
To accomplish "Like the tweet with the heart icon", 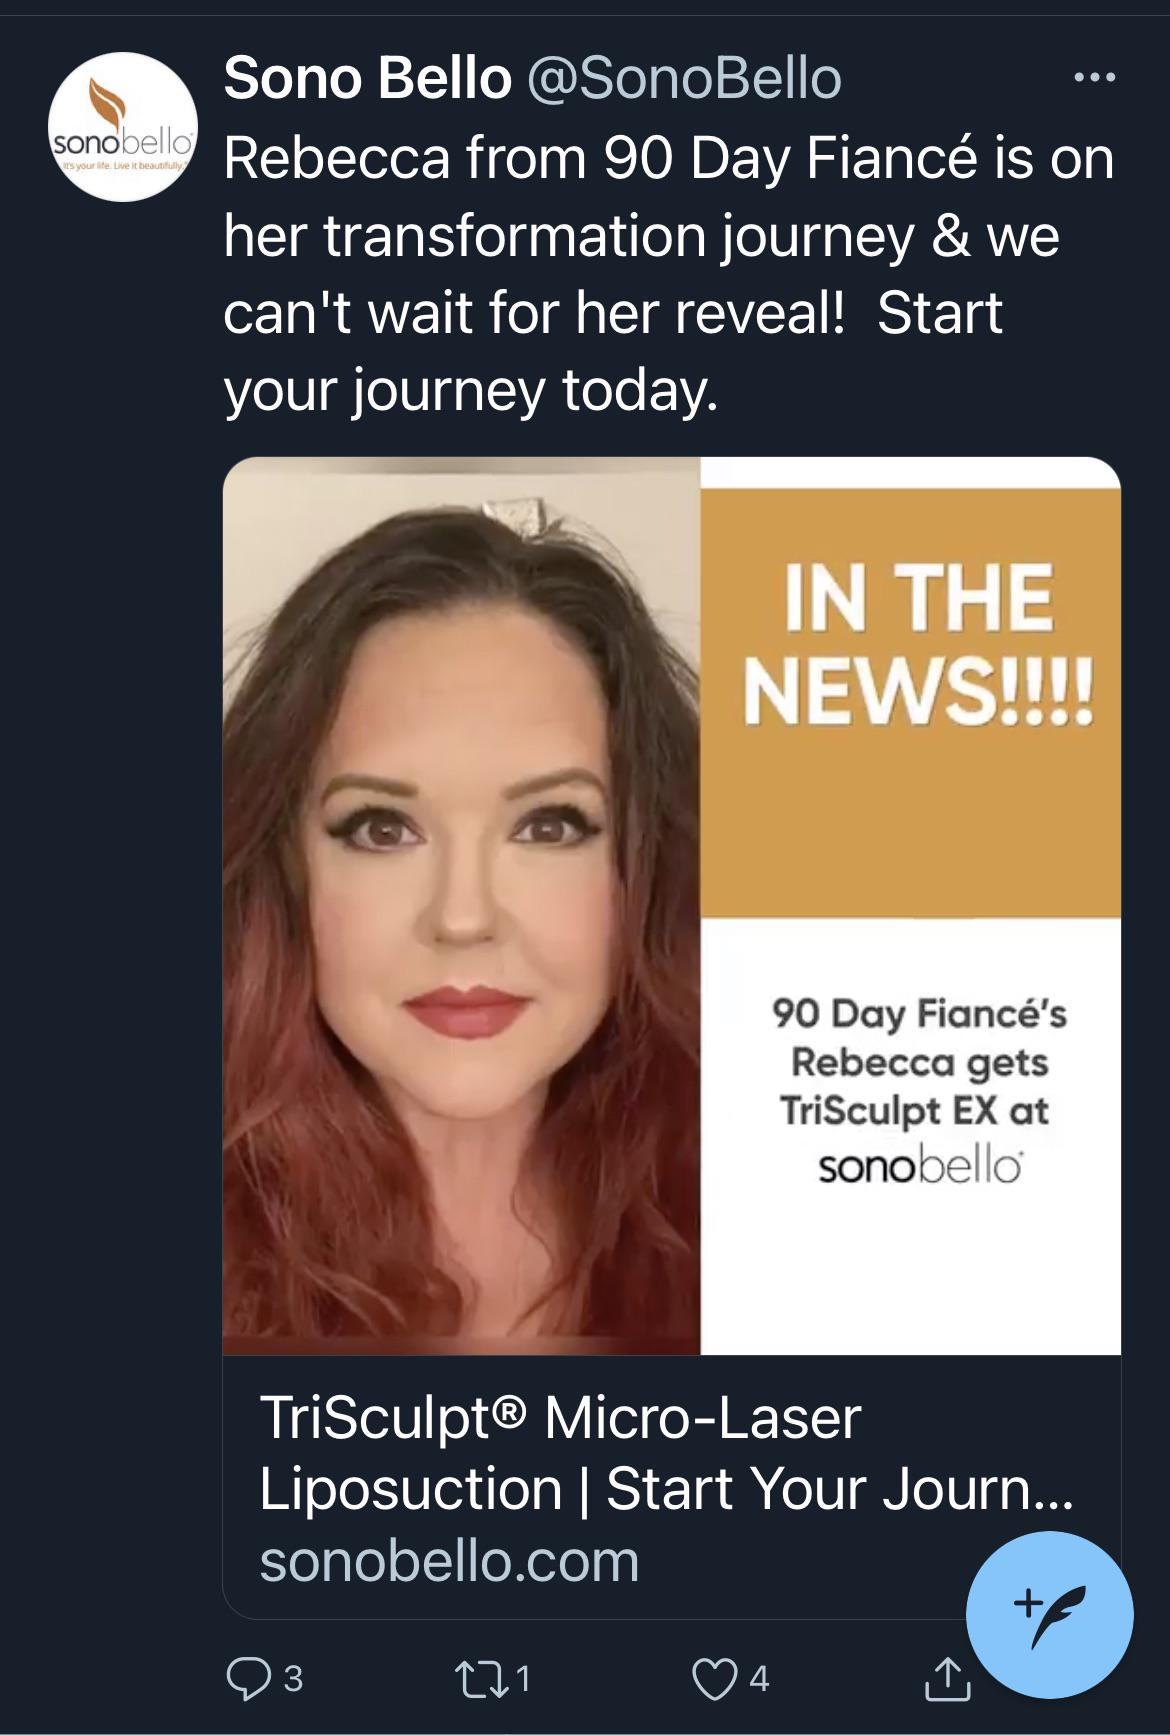I will coord(714,1678).
